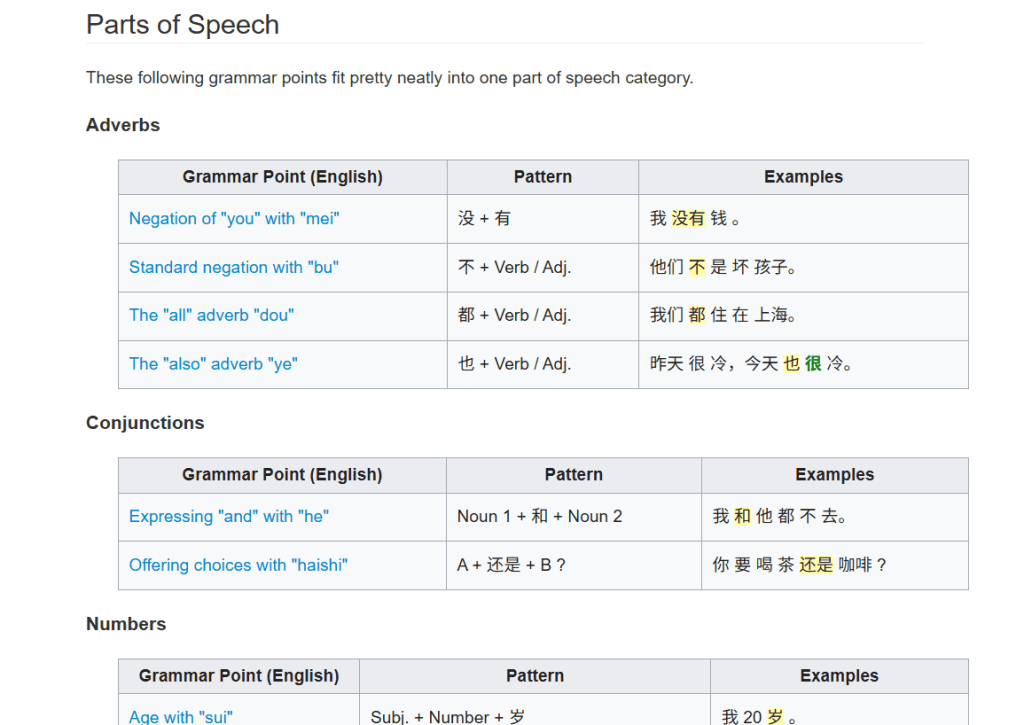This screenshot has height=725, width=1024.
Task: Click the pattern "Noun 1 + 和 + Noun 2"
Action: click(539, 517)
